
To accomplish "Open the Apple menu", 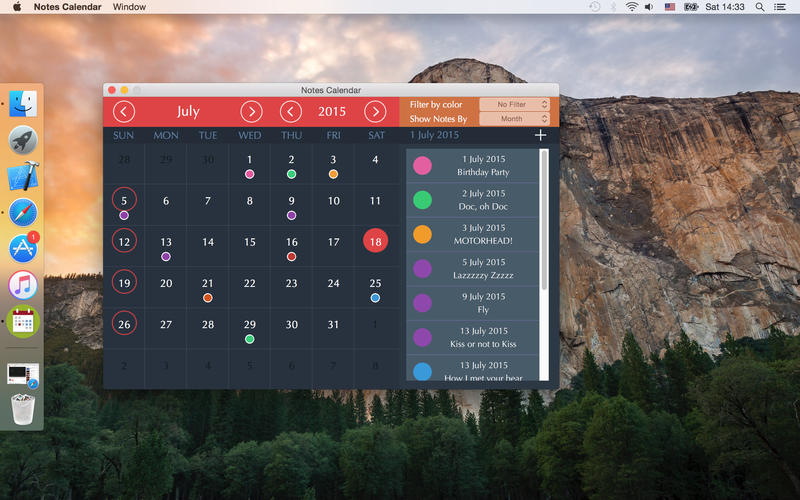I will tap(17, 7).
